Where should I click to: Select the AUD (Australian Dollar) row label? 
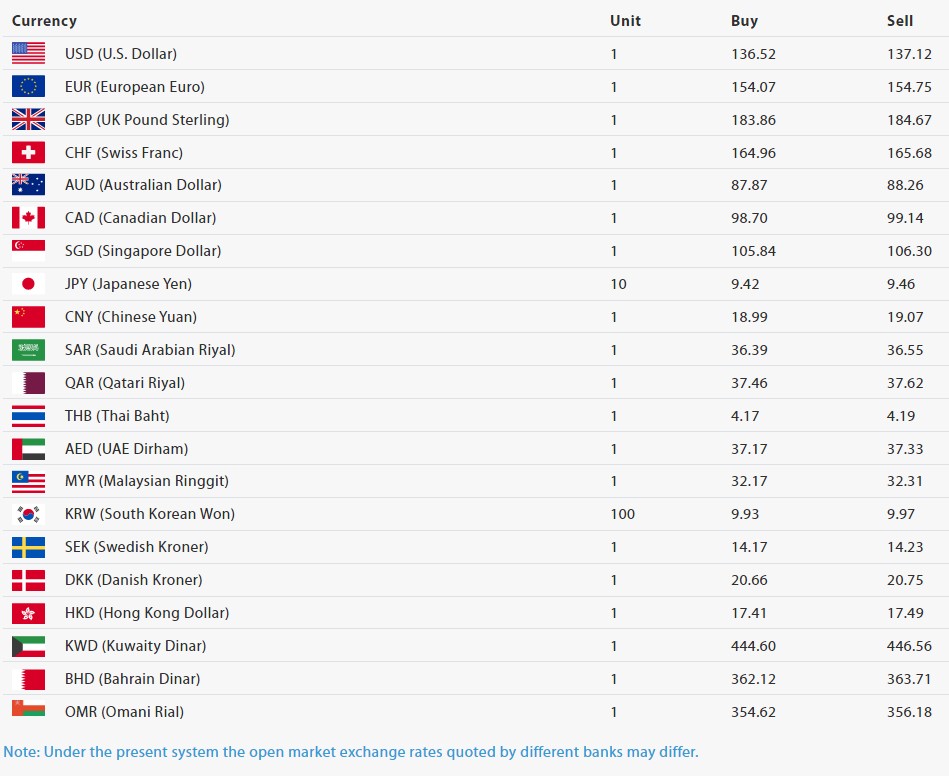pyautogui.click(x=143, y=185)
